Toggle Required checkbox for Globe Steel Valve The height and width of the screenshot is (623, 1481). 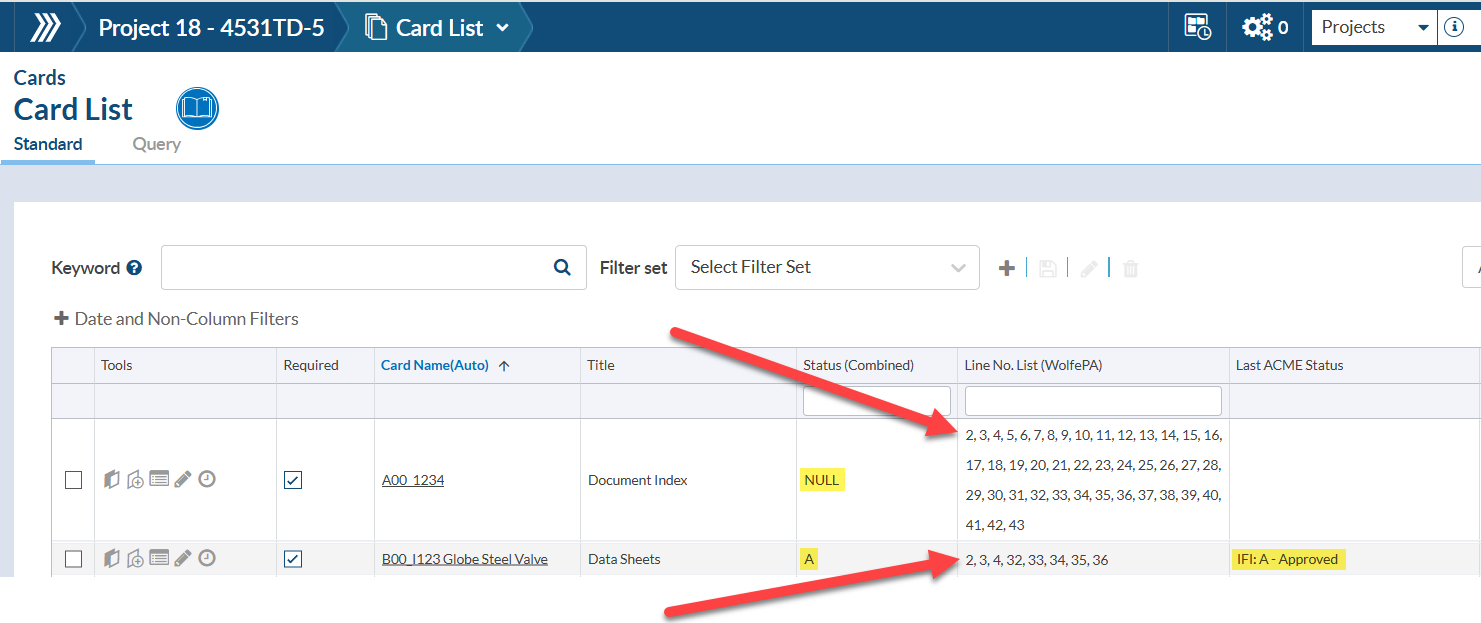(292, 559)
